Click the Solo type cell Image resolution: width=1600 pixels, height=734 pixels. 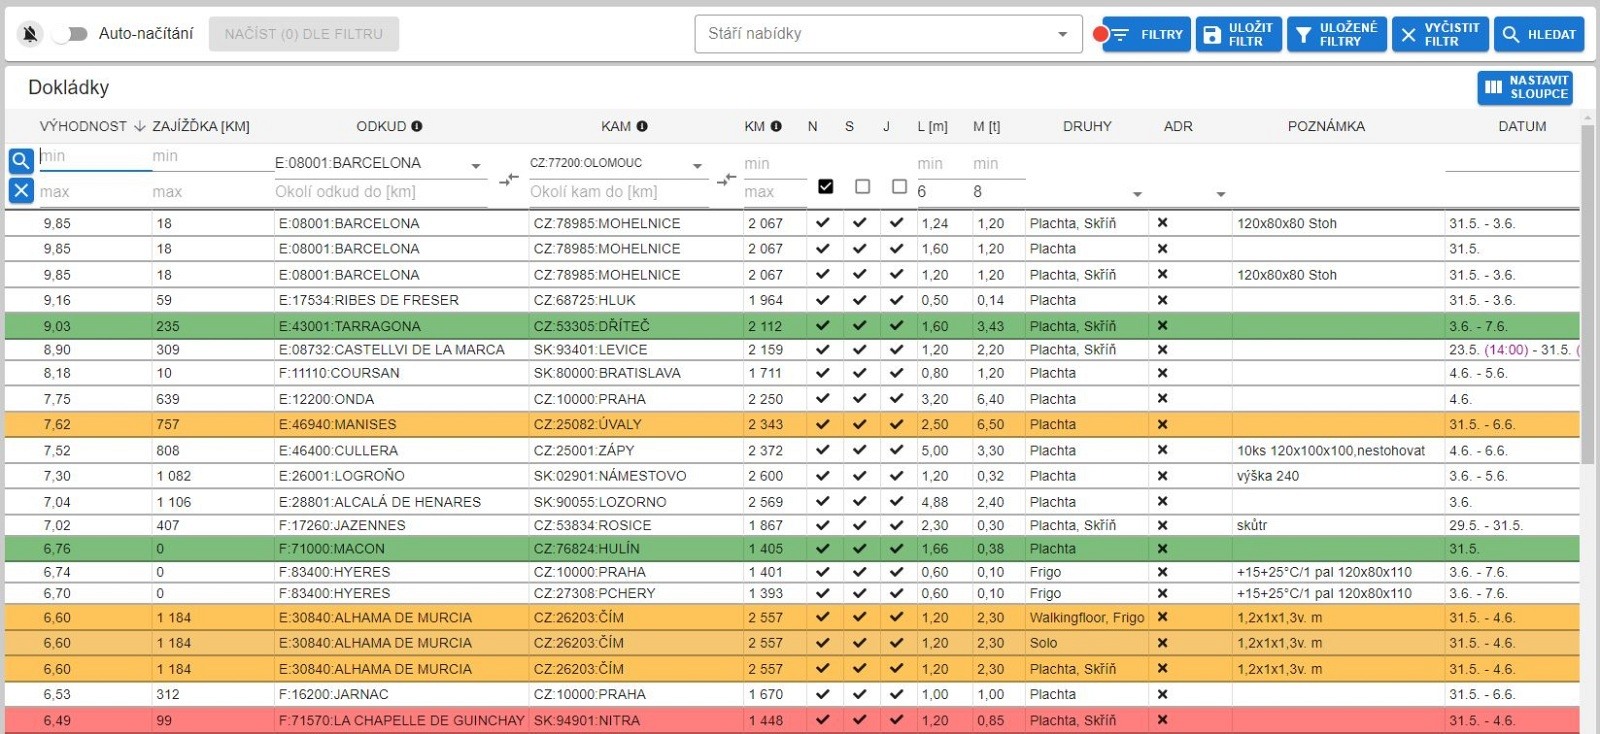tap(1087, 643)
